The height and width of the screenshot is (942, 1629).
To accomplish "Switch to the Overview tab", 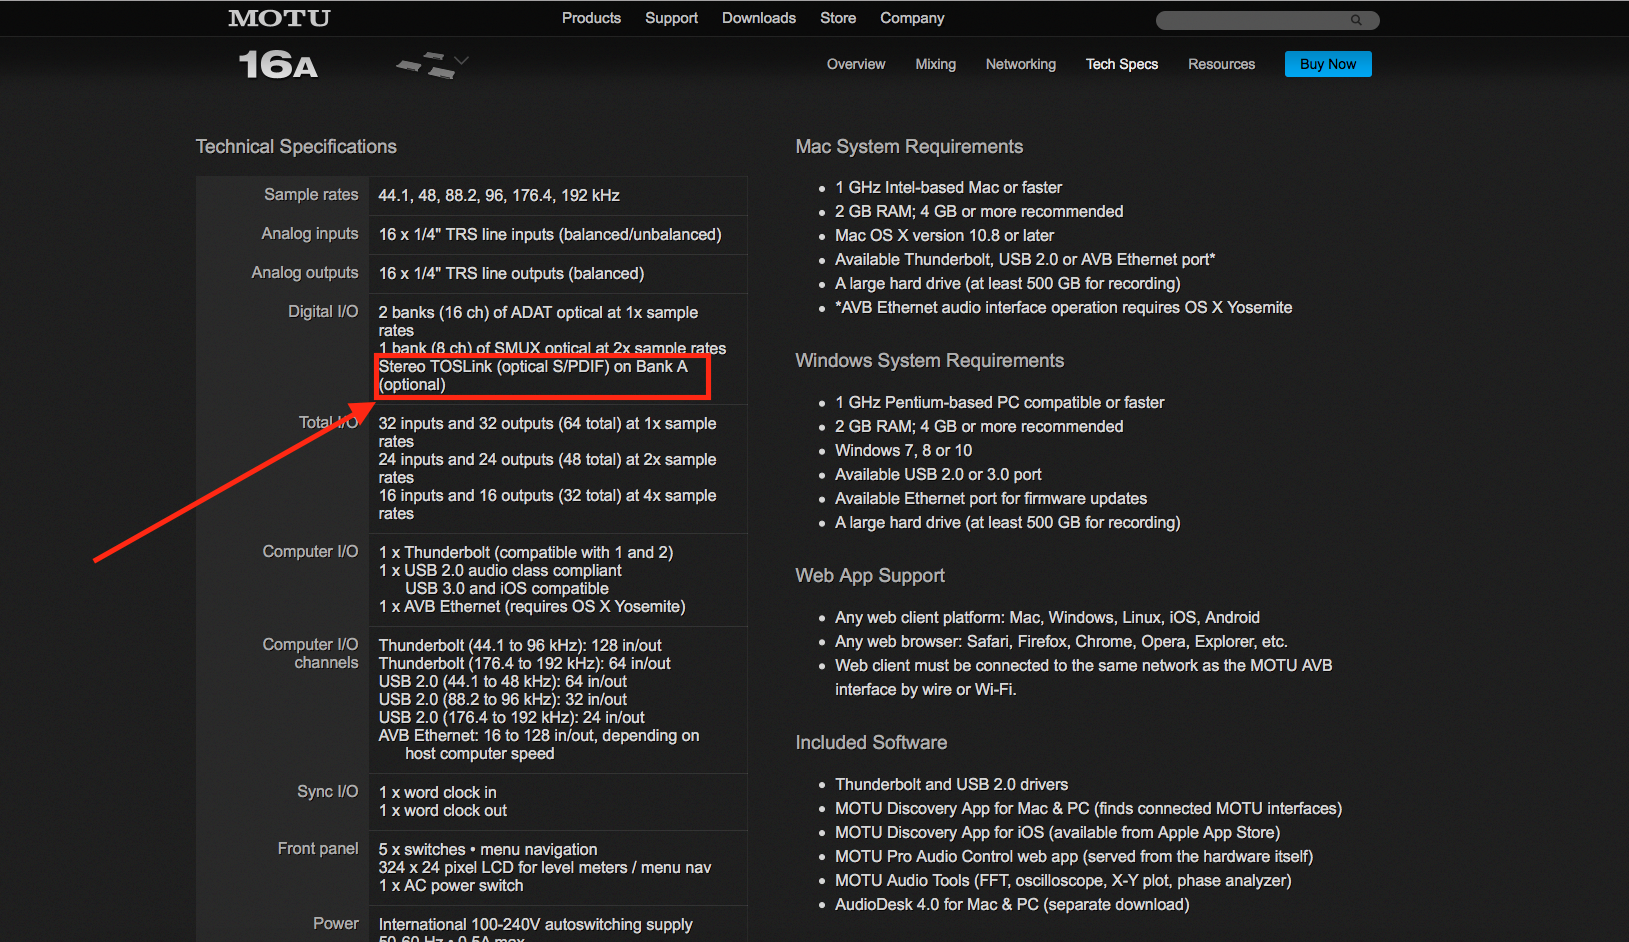I will point(856,64).
